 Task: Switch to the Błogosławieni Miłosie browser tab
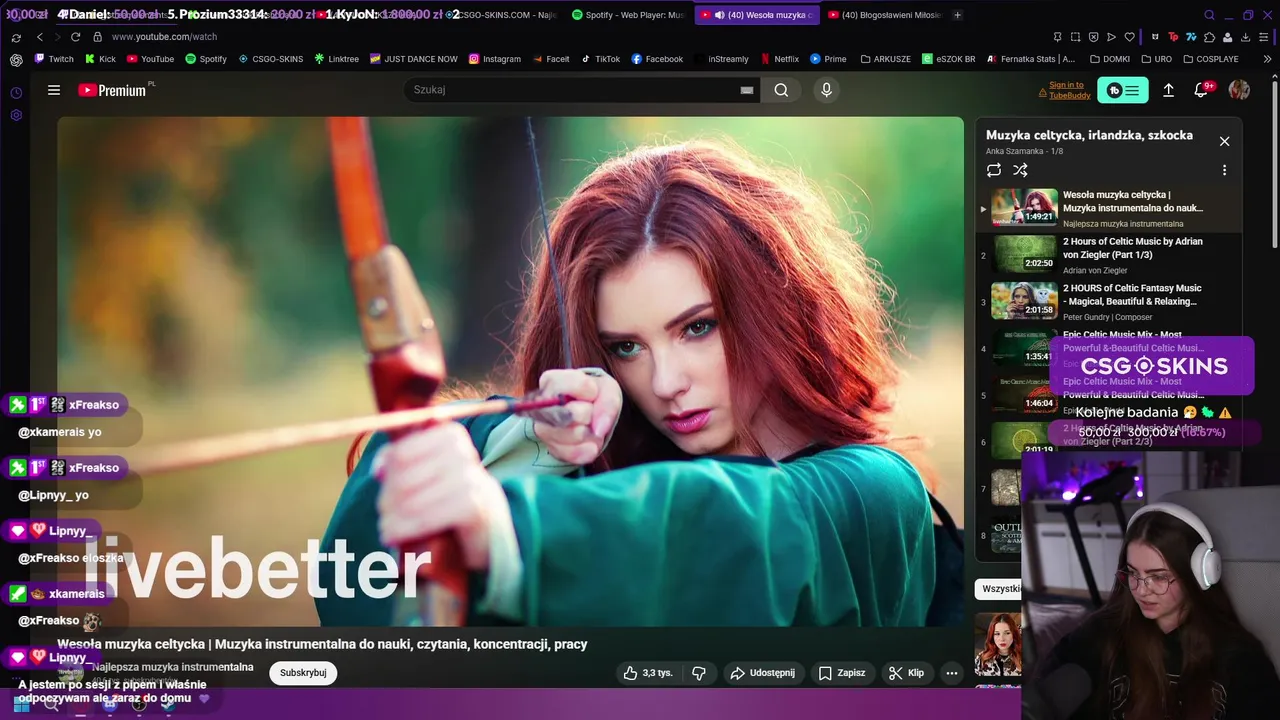point(884,15)
